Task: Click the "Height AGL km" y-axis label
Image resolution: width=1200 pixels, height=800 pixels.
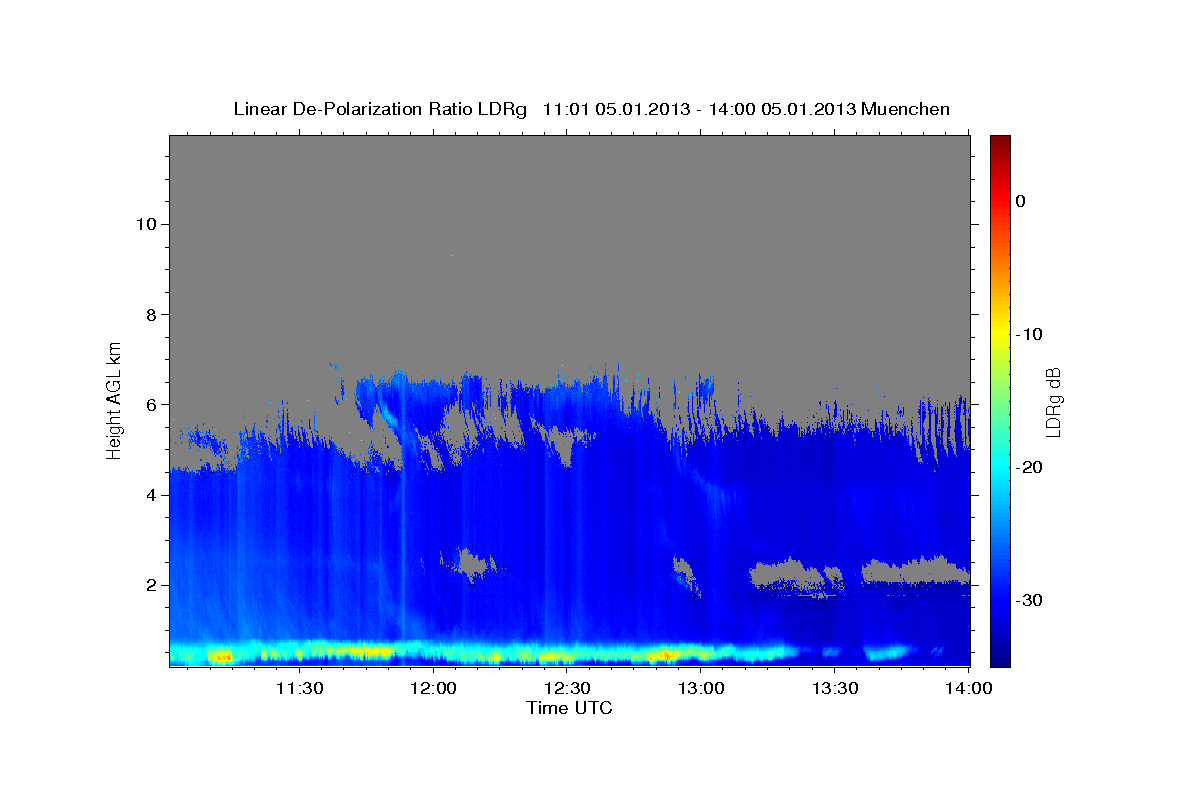Action: [115, 399]
